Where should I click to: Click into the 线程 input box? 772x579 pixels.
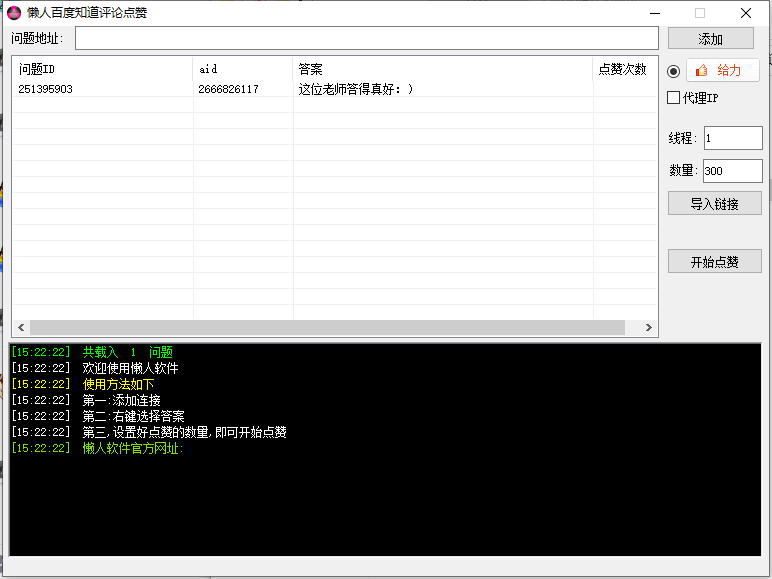pos(733,138)
